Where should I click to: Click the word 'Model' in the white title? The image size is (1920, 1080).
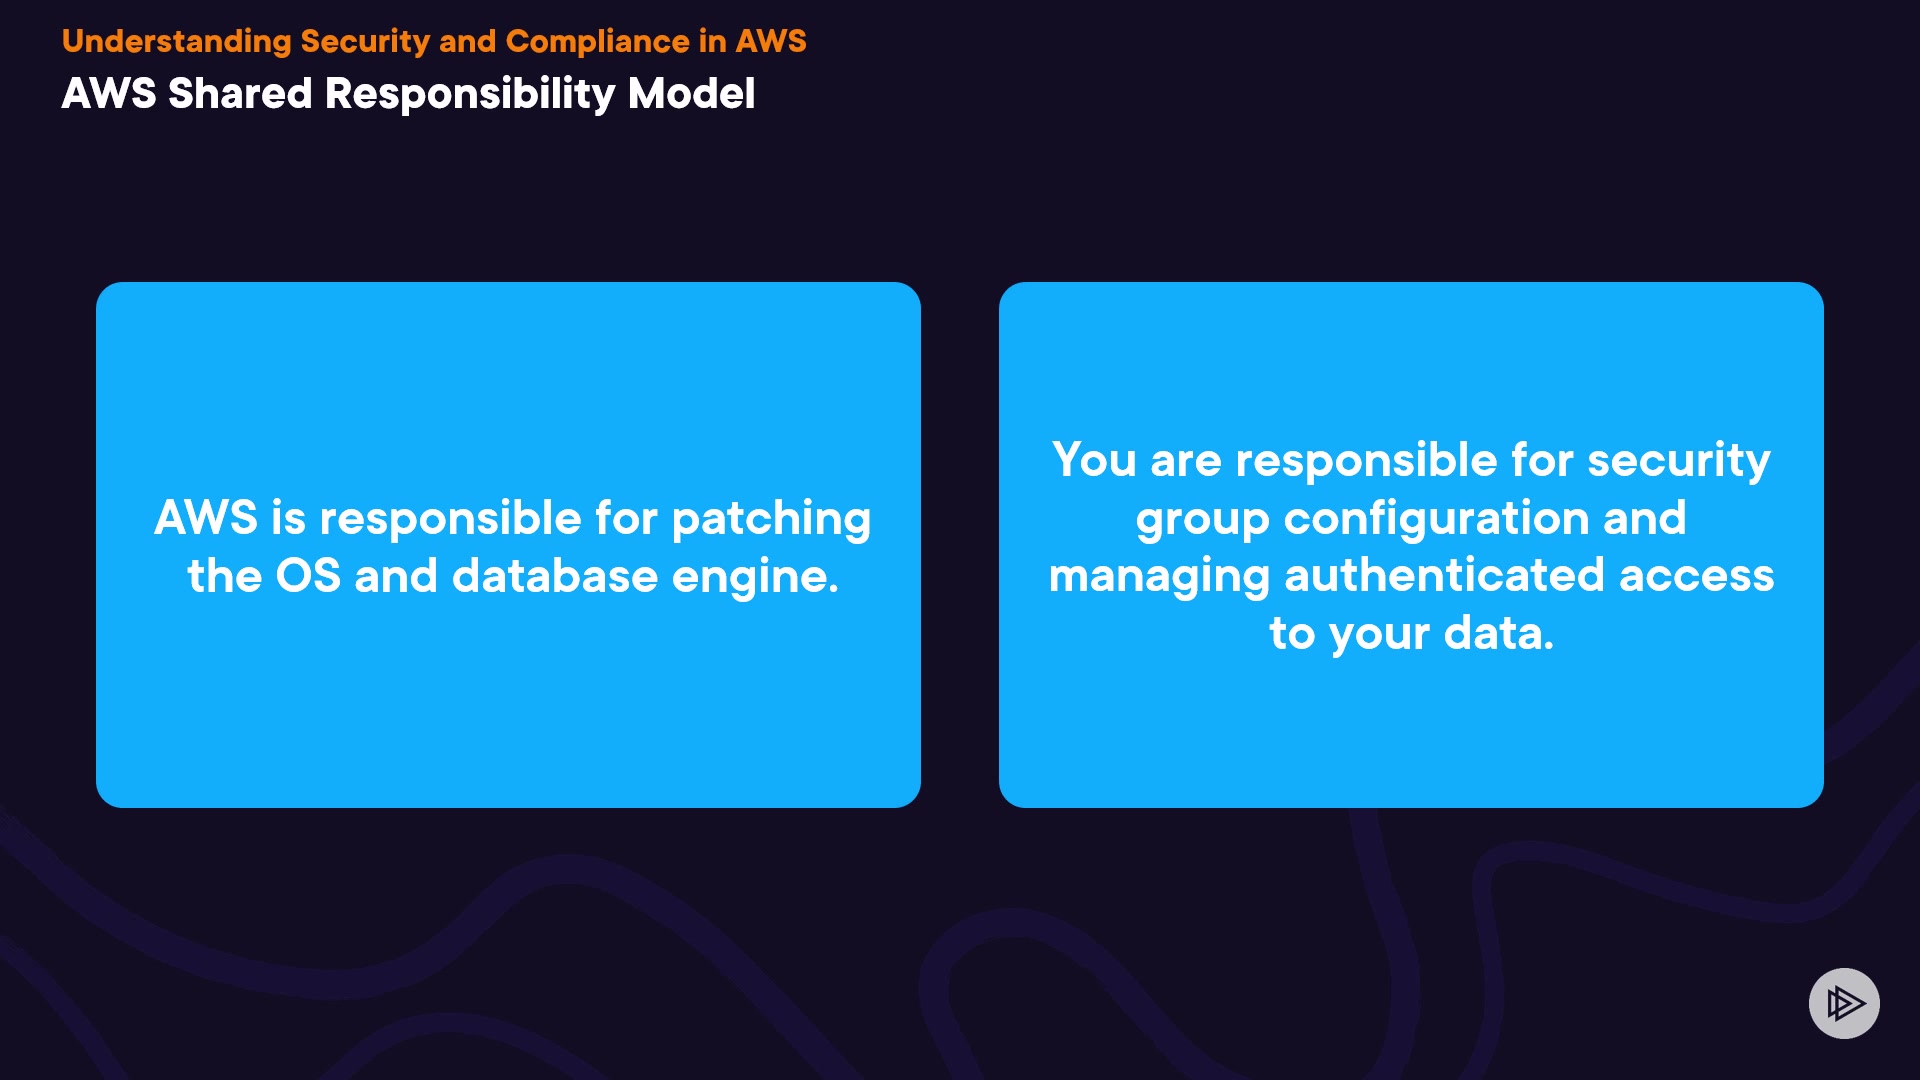click(691, 94)
